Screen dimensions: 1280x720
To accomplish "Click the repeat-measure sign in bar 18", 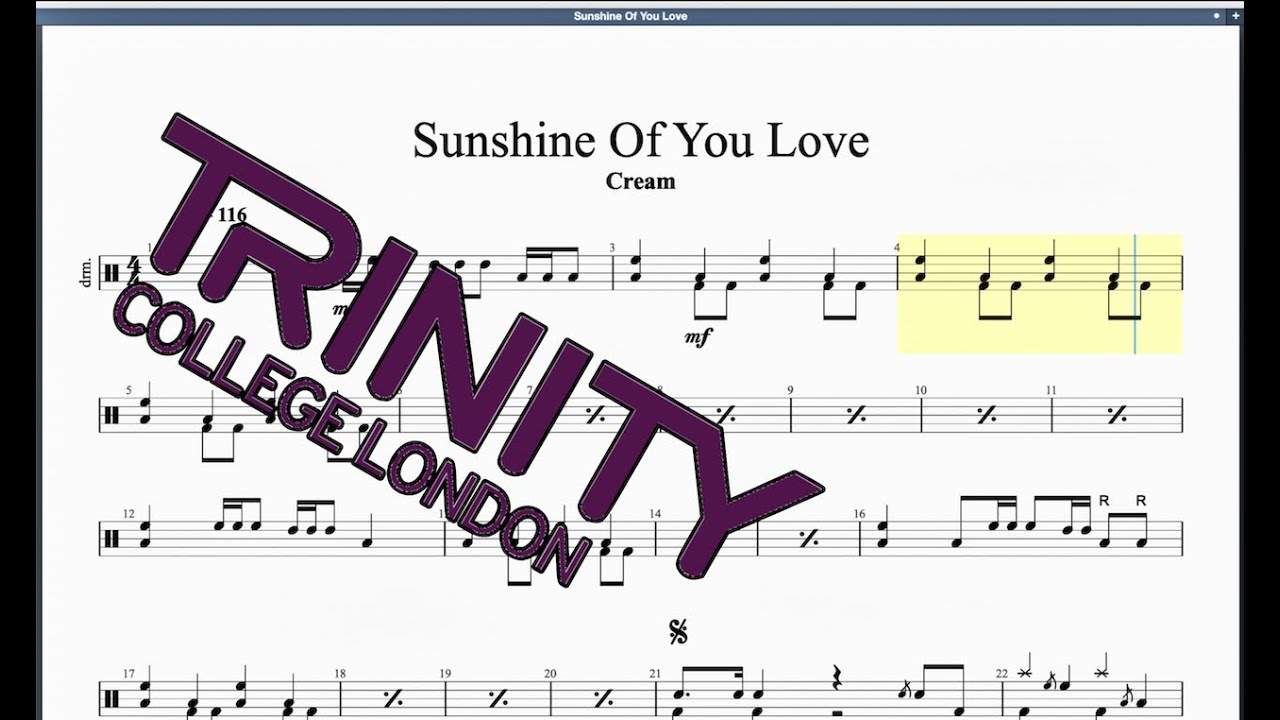I will [x=393, y=698].
